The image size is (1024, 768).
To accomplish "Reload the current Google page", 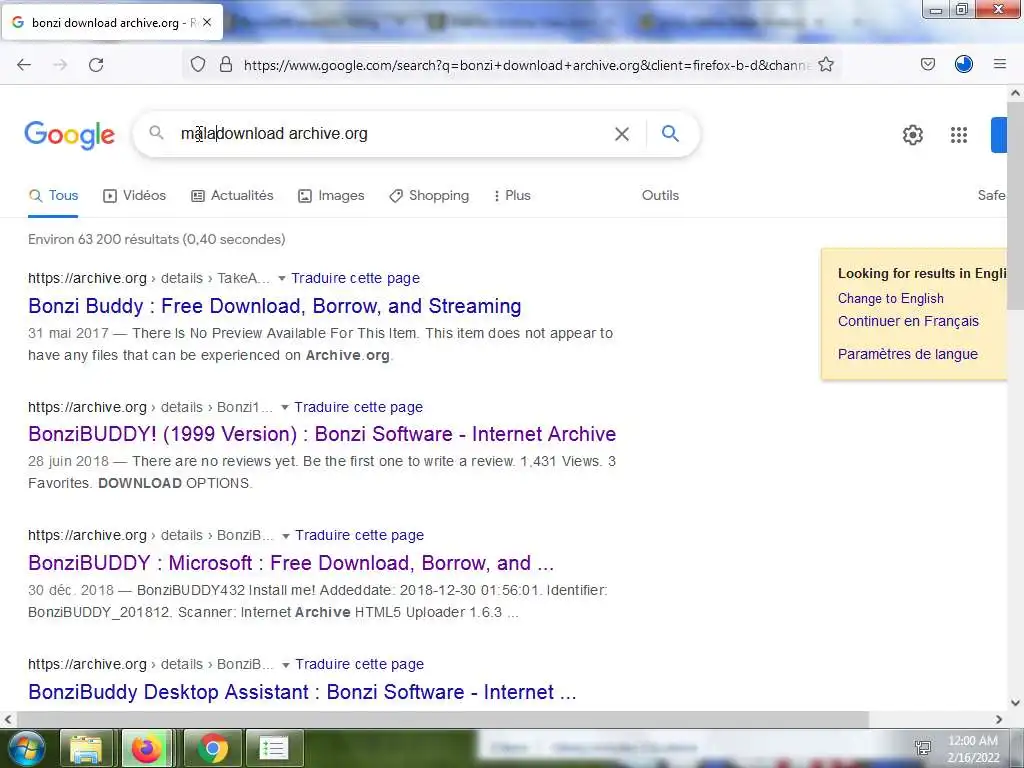I will pyautogui.click(x=96, y=65).
